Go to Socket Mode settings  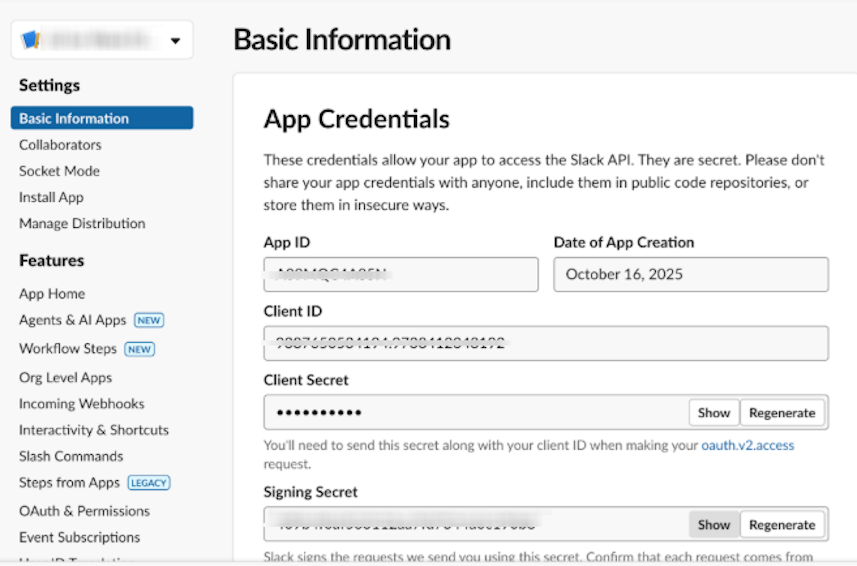tap(59, 171)
